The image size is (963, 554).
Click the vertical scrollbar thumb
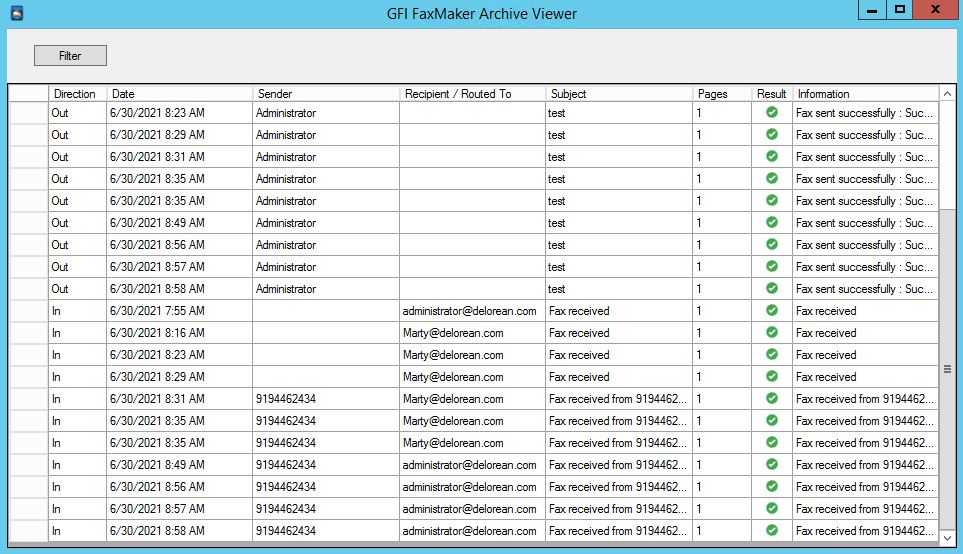pyautogui.click(x=947, y=369)
